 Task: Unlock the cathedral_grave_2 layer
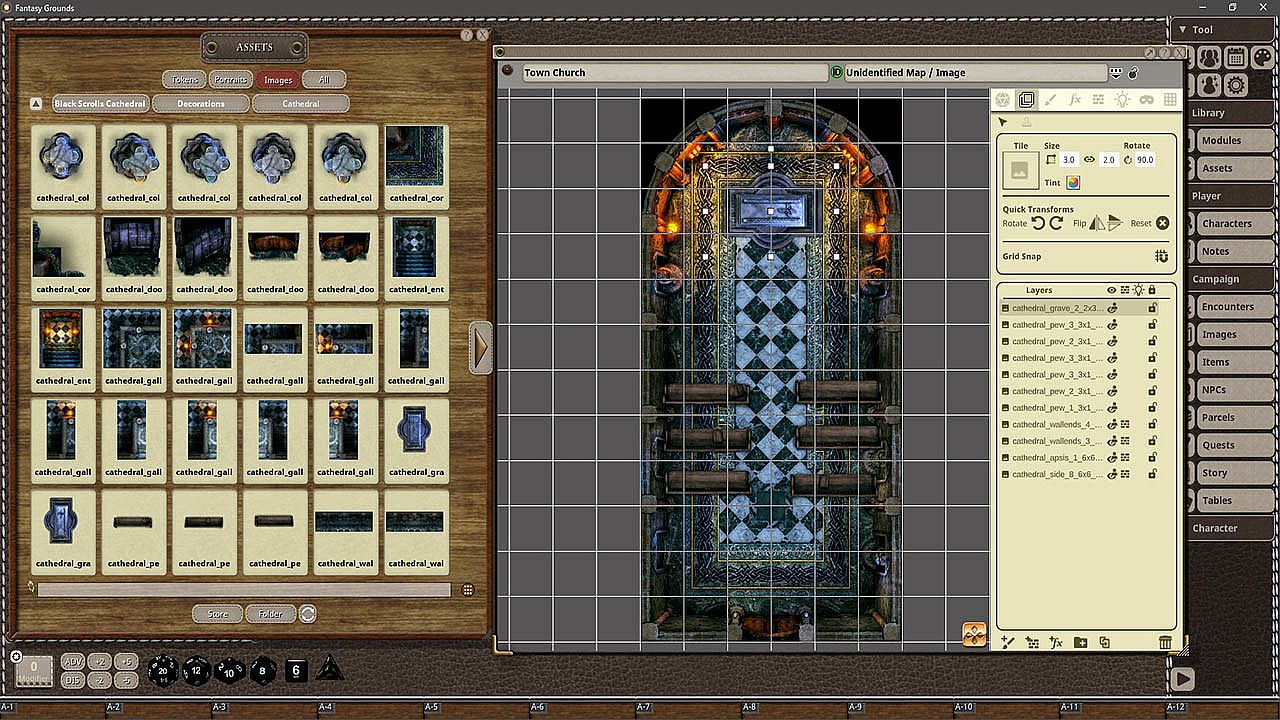pos(1152,308)
